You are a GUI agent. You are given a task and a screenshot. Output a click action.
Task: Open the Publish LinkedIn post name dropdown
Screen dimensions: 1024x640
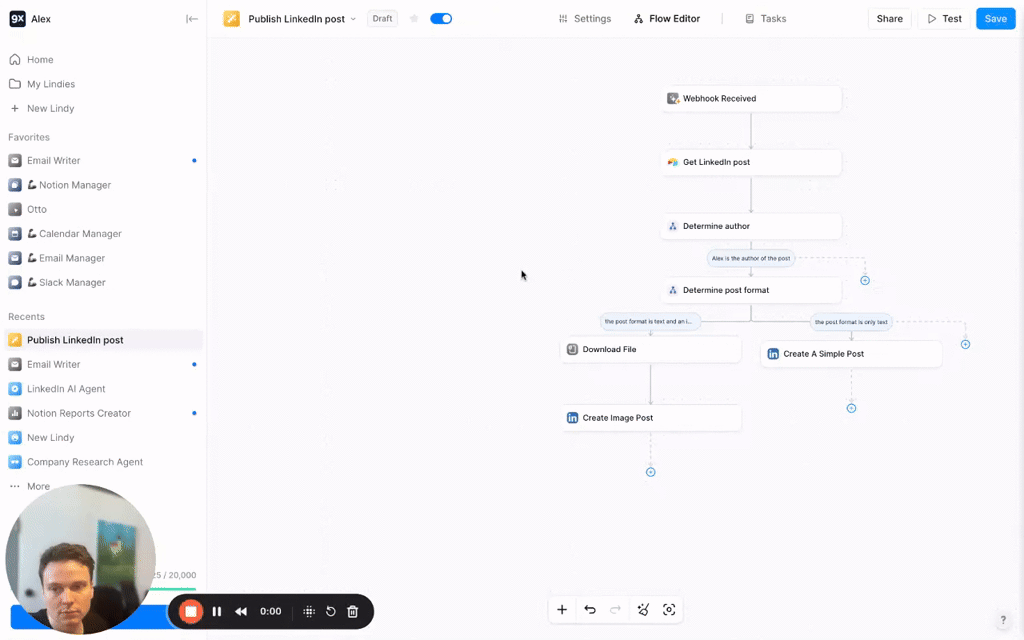(353, 19)
